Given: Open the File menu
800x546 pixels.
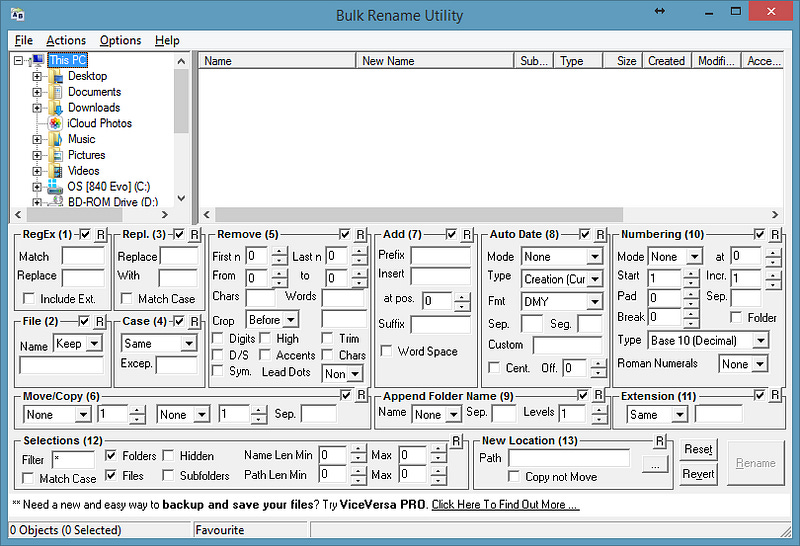Looking at the screenshot, I should coord(23,40).
